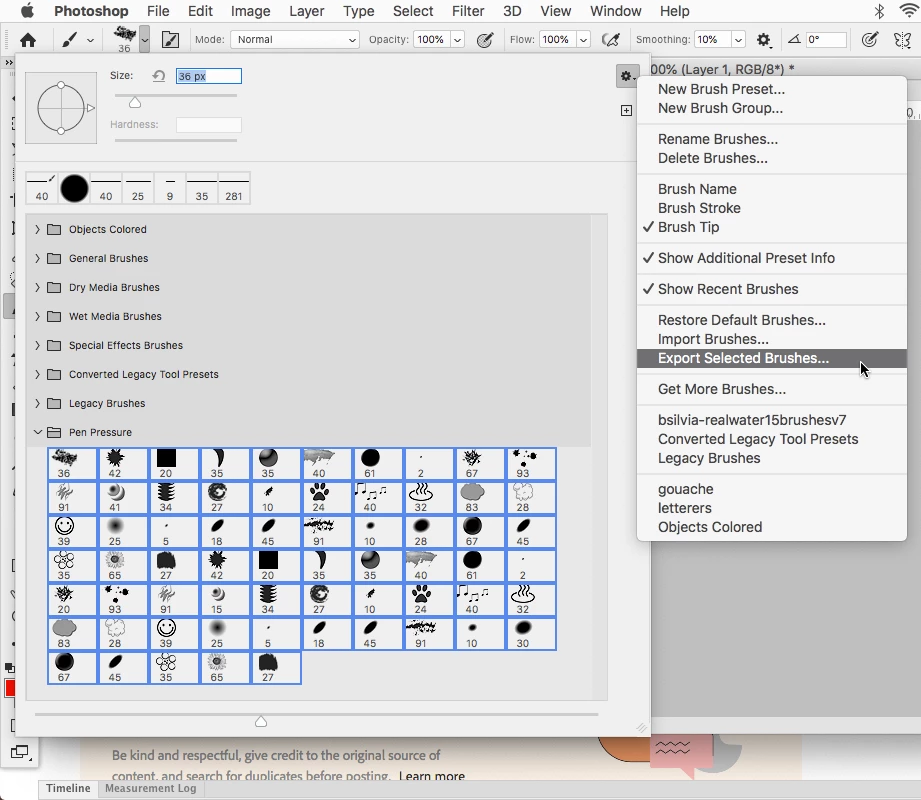The height and width of the screenshot is (800, 921).
Task: Follow the Learn more link
Action: point(432,776)
